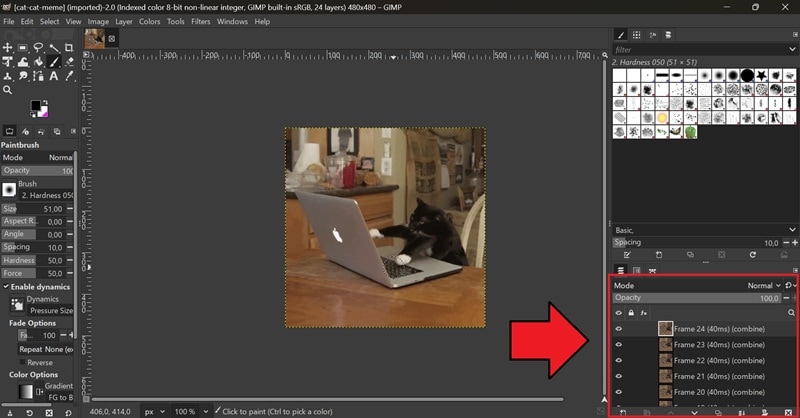The image size is (800, 418).
Task: Hide the Frame 20 layer
Action: 619,392
